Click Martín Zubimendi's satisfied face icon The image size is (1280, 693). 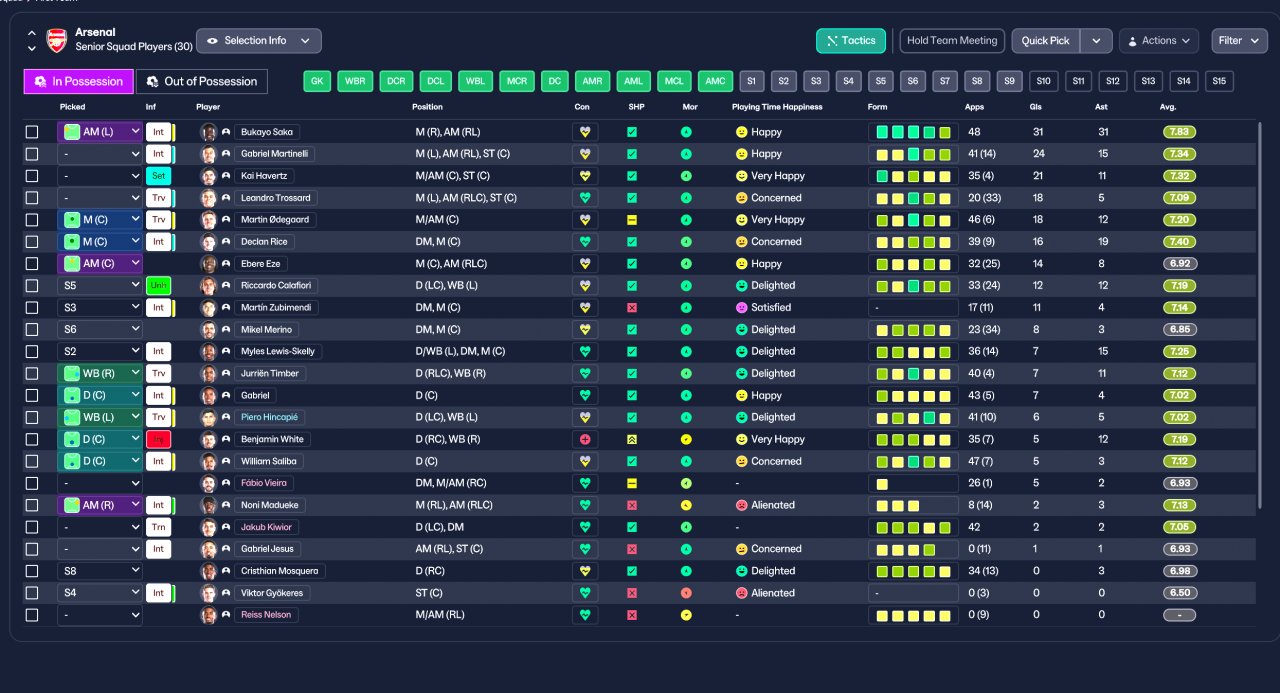[x=742, y=308]
